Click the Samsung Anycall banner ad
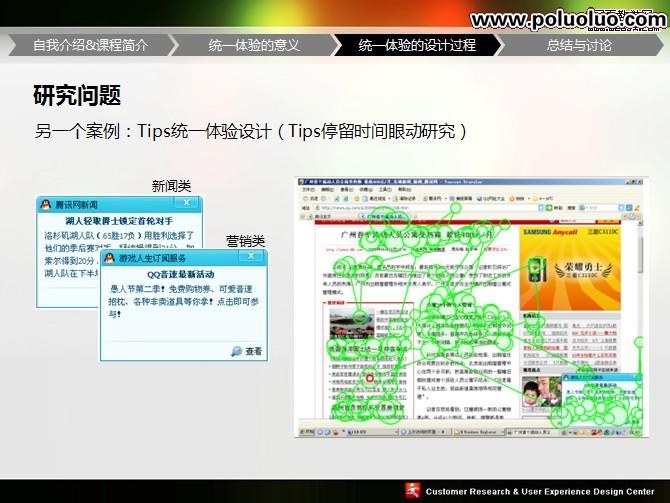The width and height of the screenshot is (670, 503). coord(570,269)
